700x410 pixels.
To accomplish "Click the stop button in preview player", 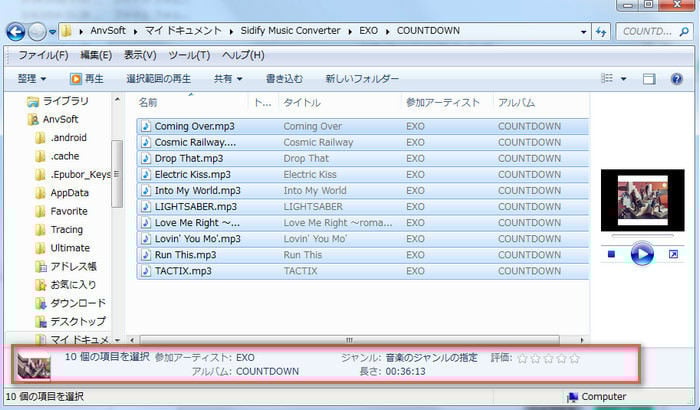I will coord(612,254).
